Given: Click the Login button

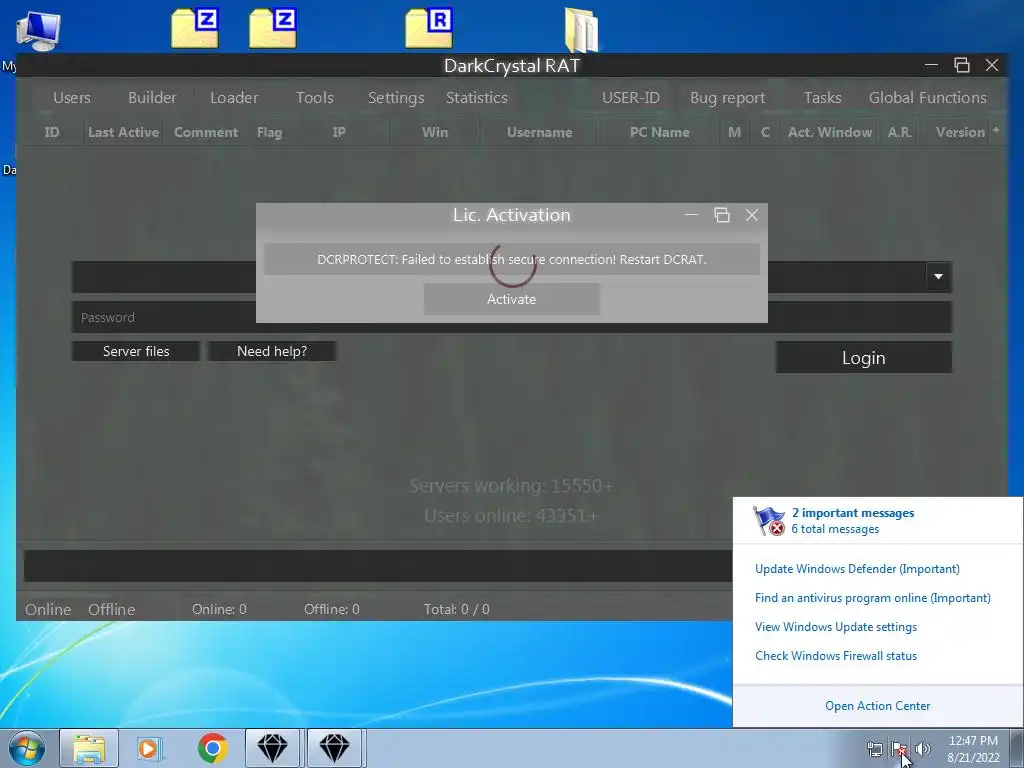Looking at the screenshot, I should click(x=863, y=358).
